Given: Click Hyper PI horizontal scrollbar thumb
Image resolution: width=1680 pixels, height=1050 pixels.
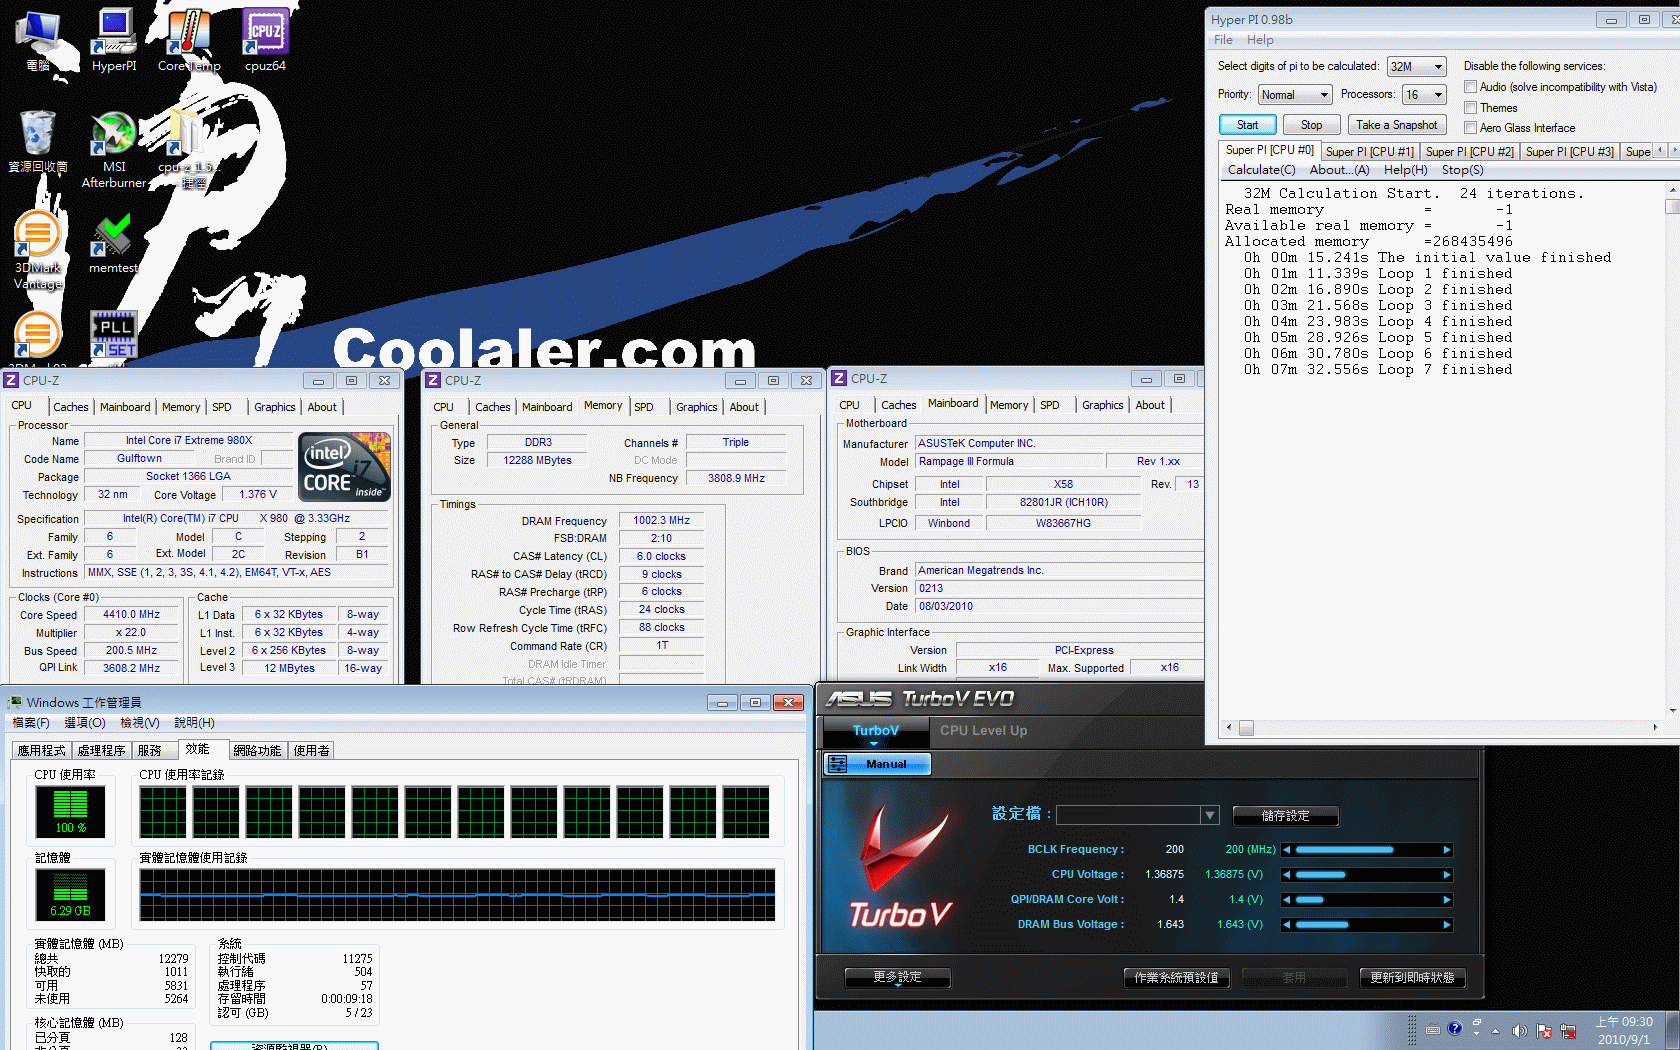Looking at the screenshot, I should pyautogui.click(x=1246, y=728).
